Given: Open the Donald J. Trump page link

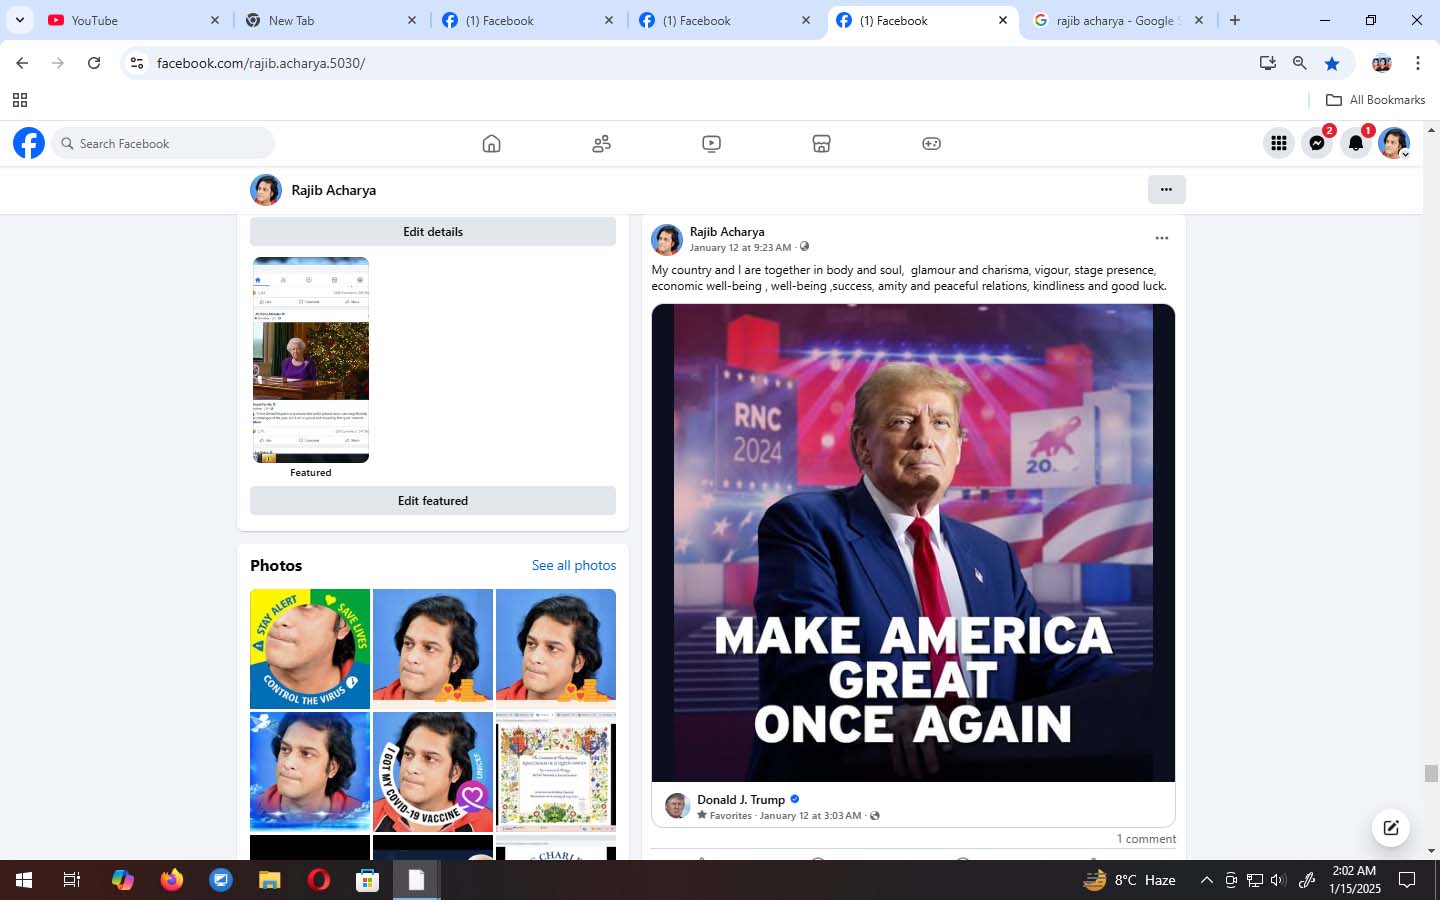Looking at the screenshot, I should (x=741, y=799).
